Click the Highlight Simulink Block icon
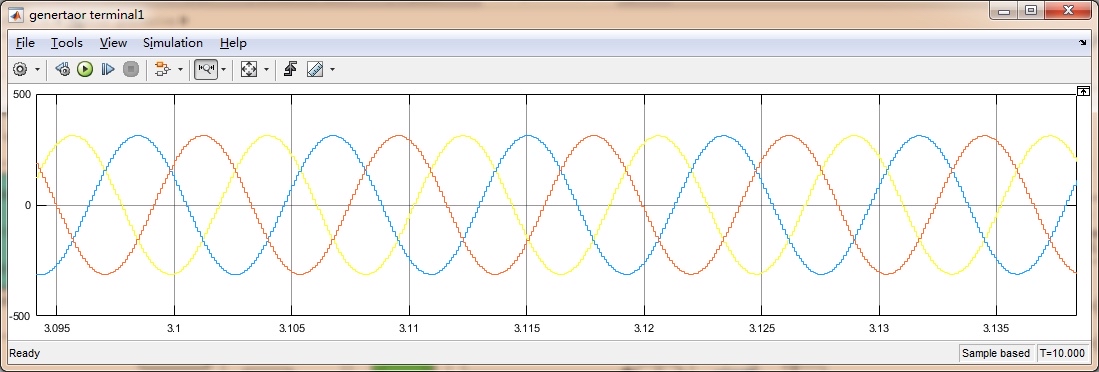The height and width of the screenshot is (372, 1099). point(163,69)
